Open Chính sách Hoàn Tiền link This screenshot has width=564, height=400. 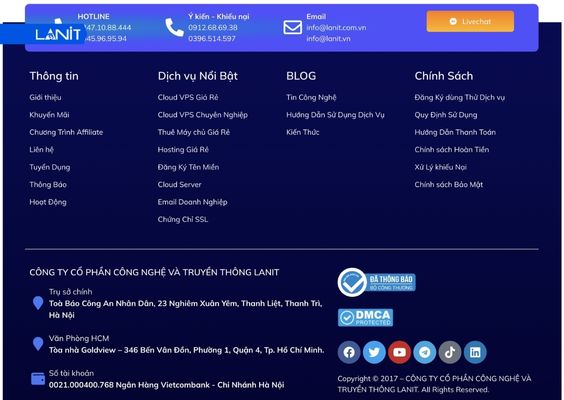pyautogui.click(x=451, y=150)
